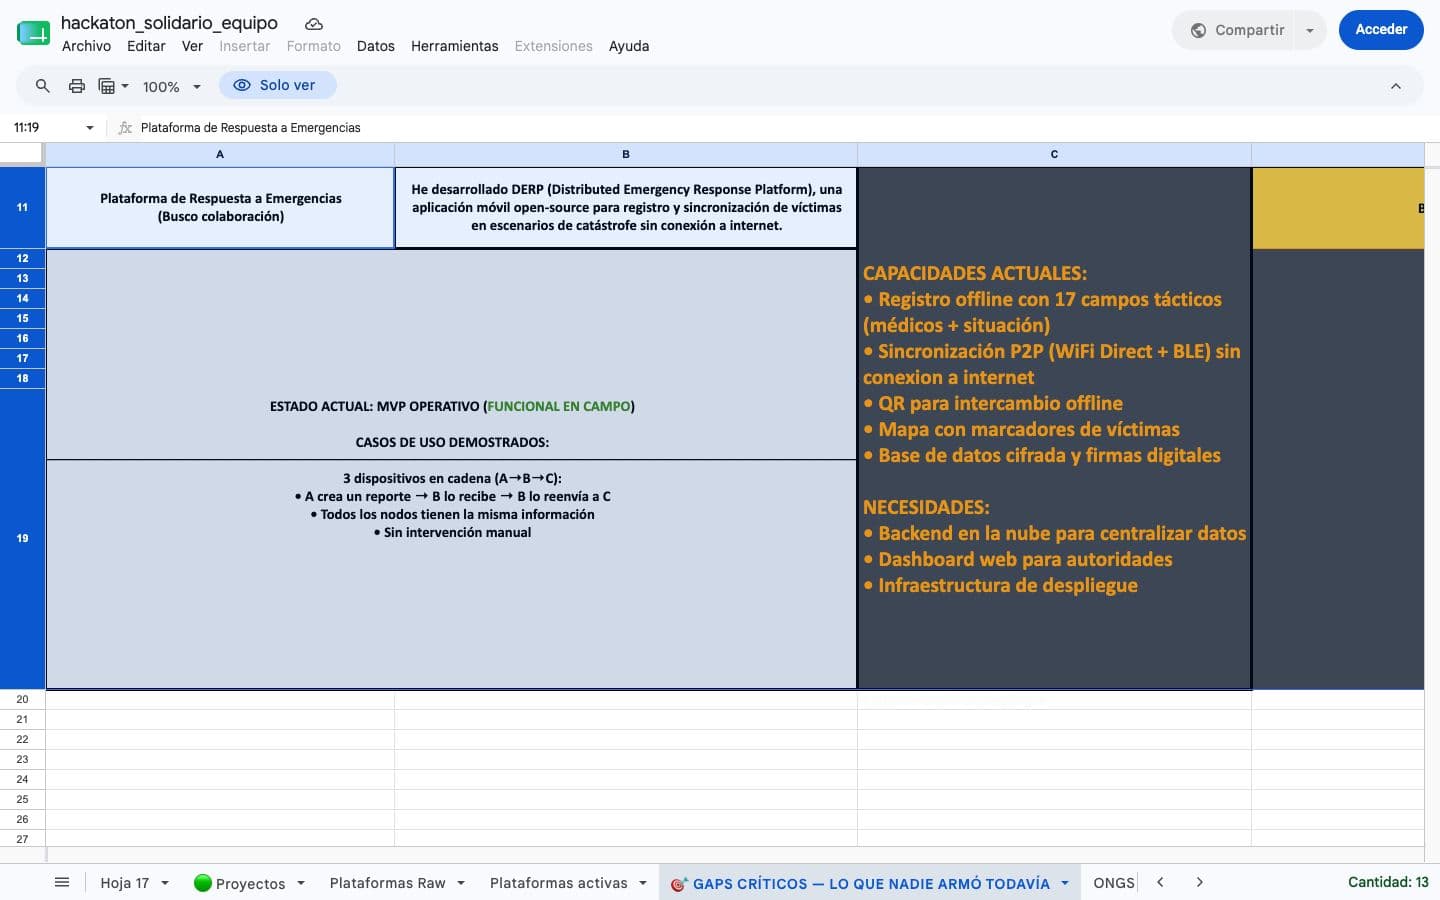Open the Herramientas menu
The height and width of the screenshot is (900, 1440).
pos(454,46)
